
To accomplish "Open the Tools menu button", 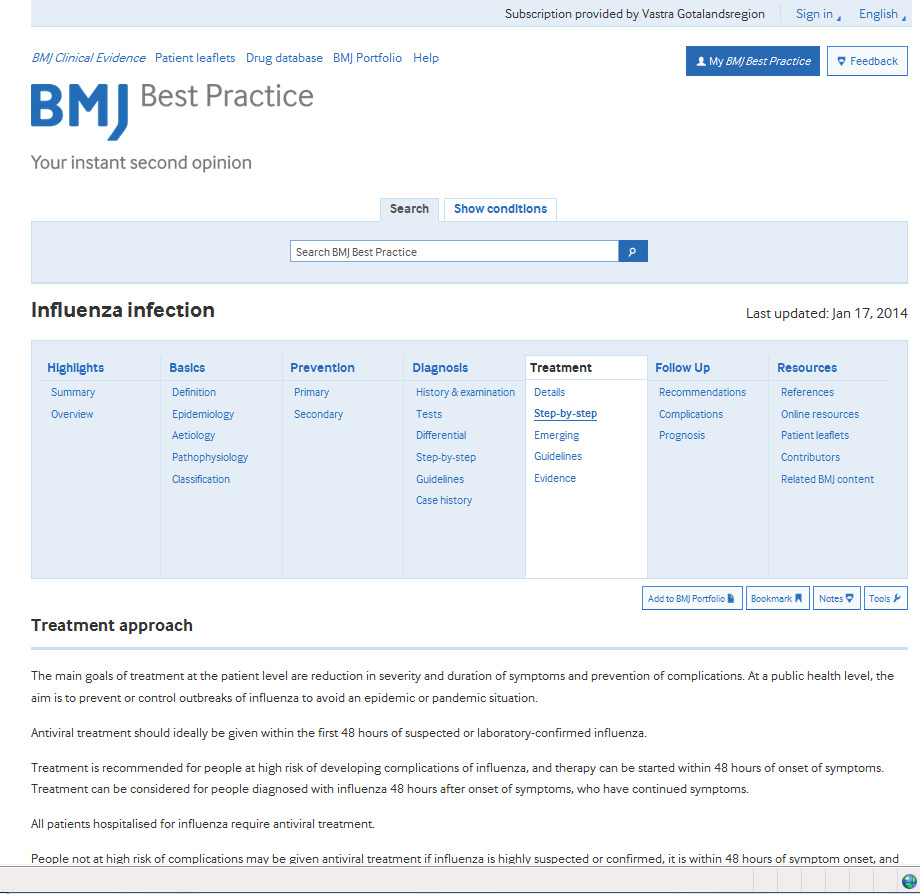I will click(885, 598).
